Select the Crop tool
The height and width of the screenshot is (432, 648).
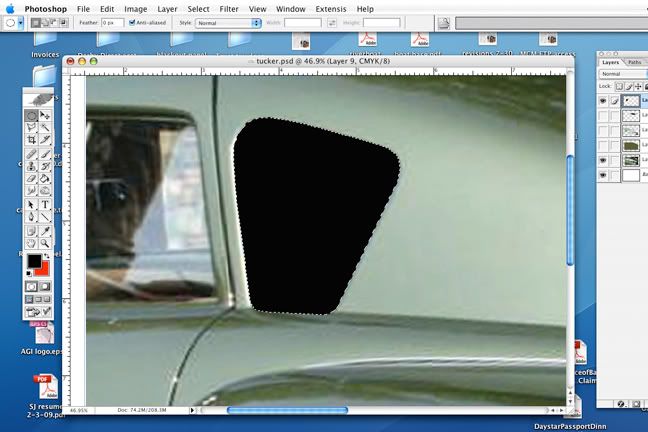[x=31, y=140]
